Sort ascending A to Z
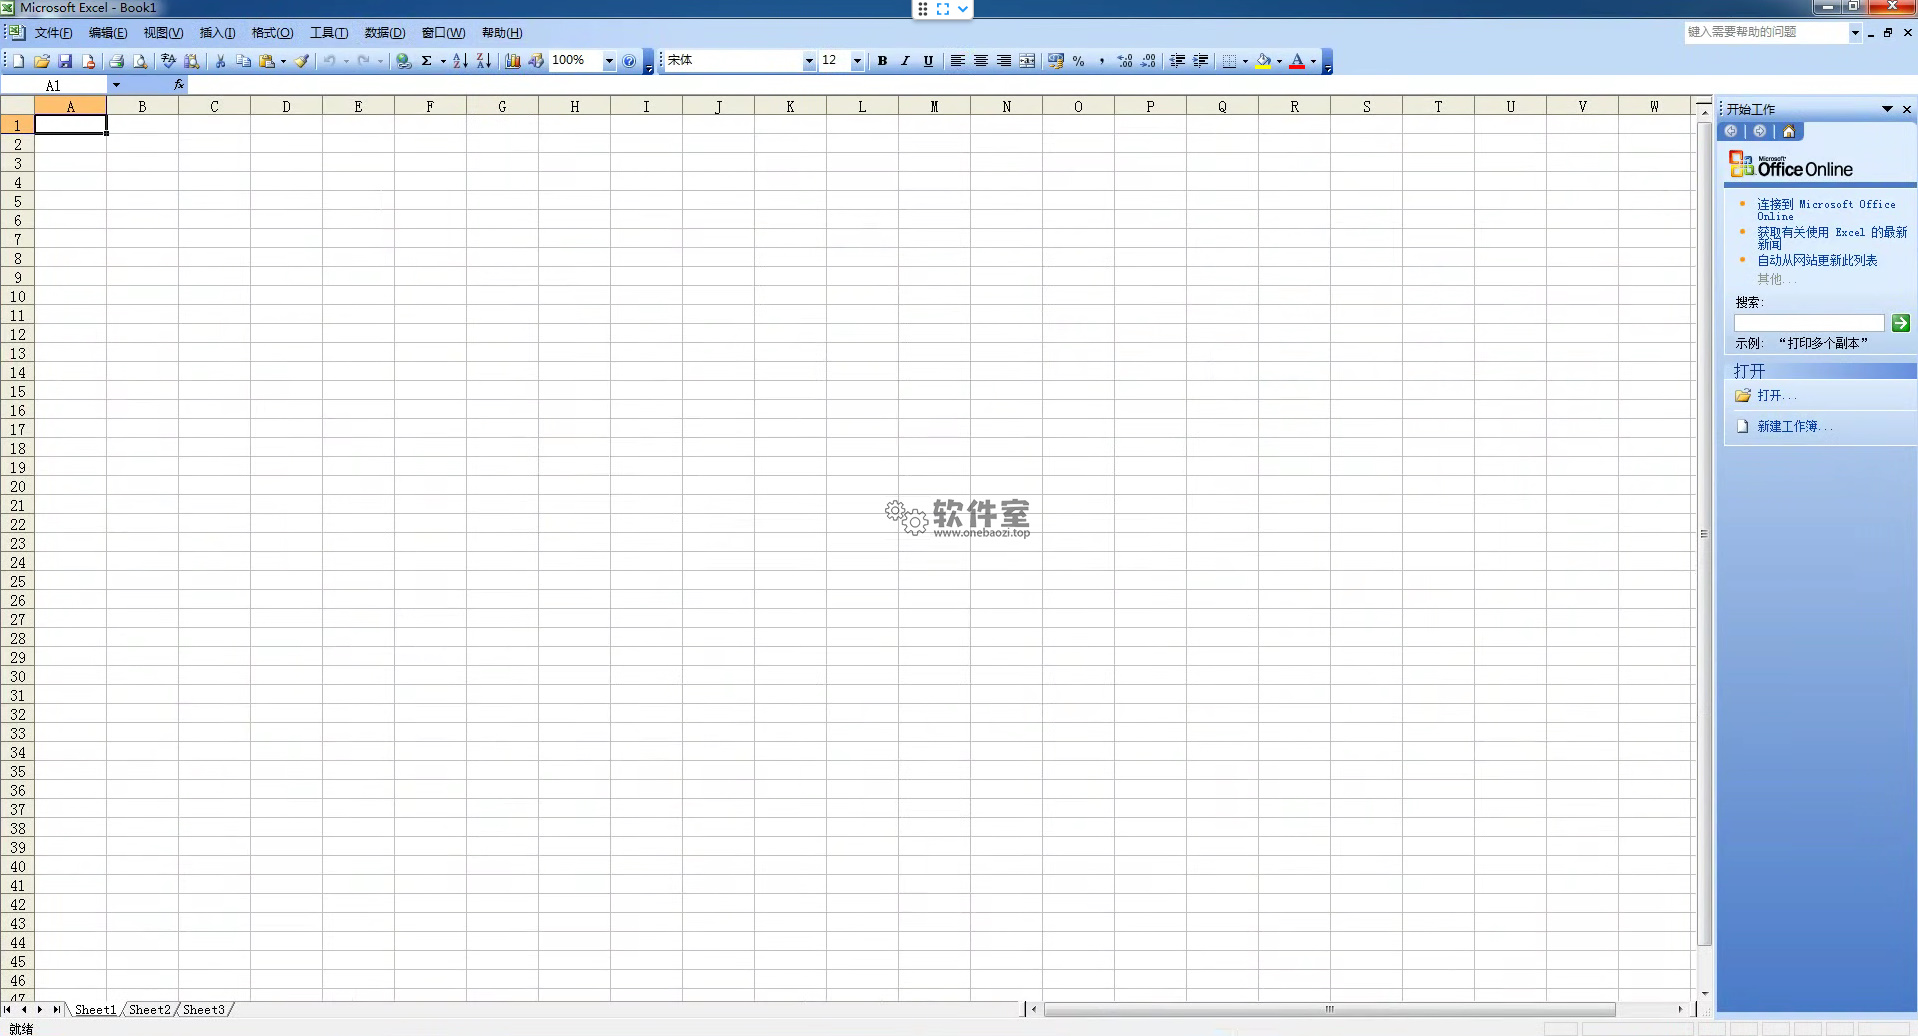The width and height of the screenshot is (1918, 1036). point(460,61)
